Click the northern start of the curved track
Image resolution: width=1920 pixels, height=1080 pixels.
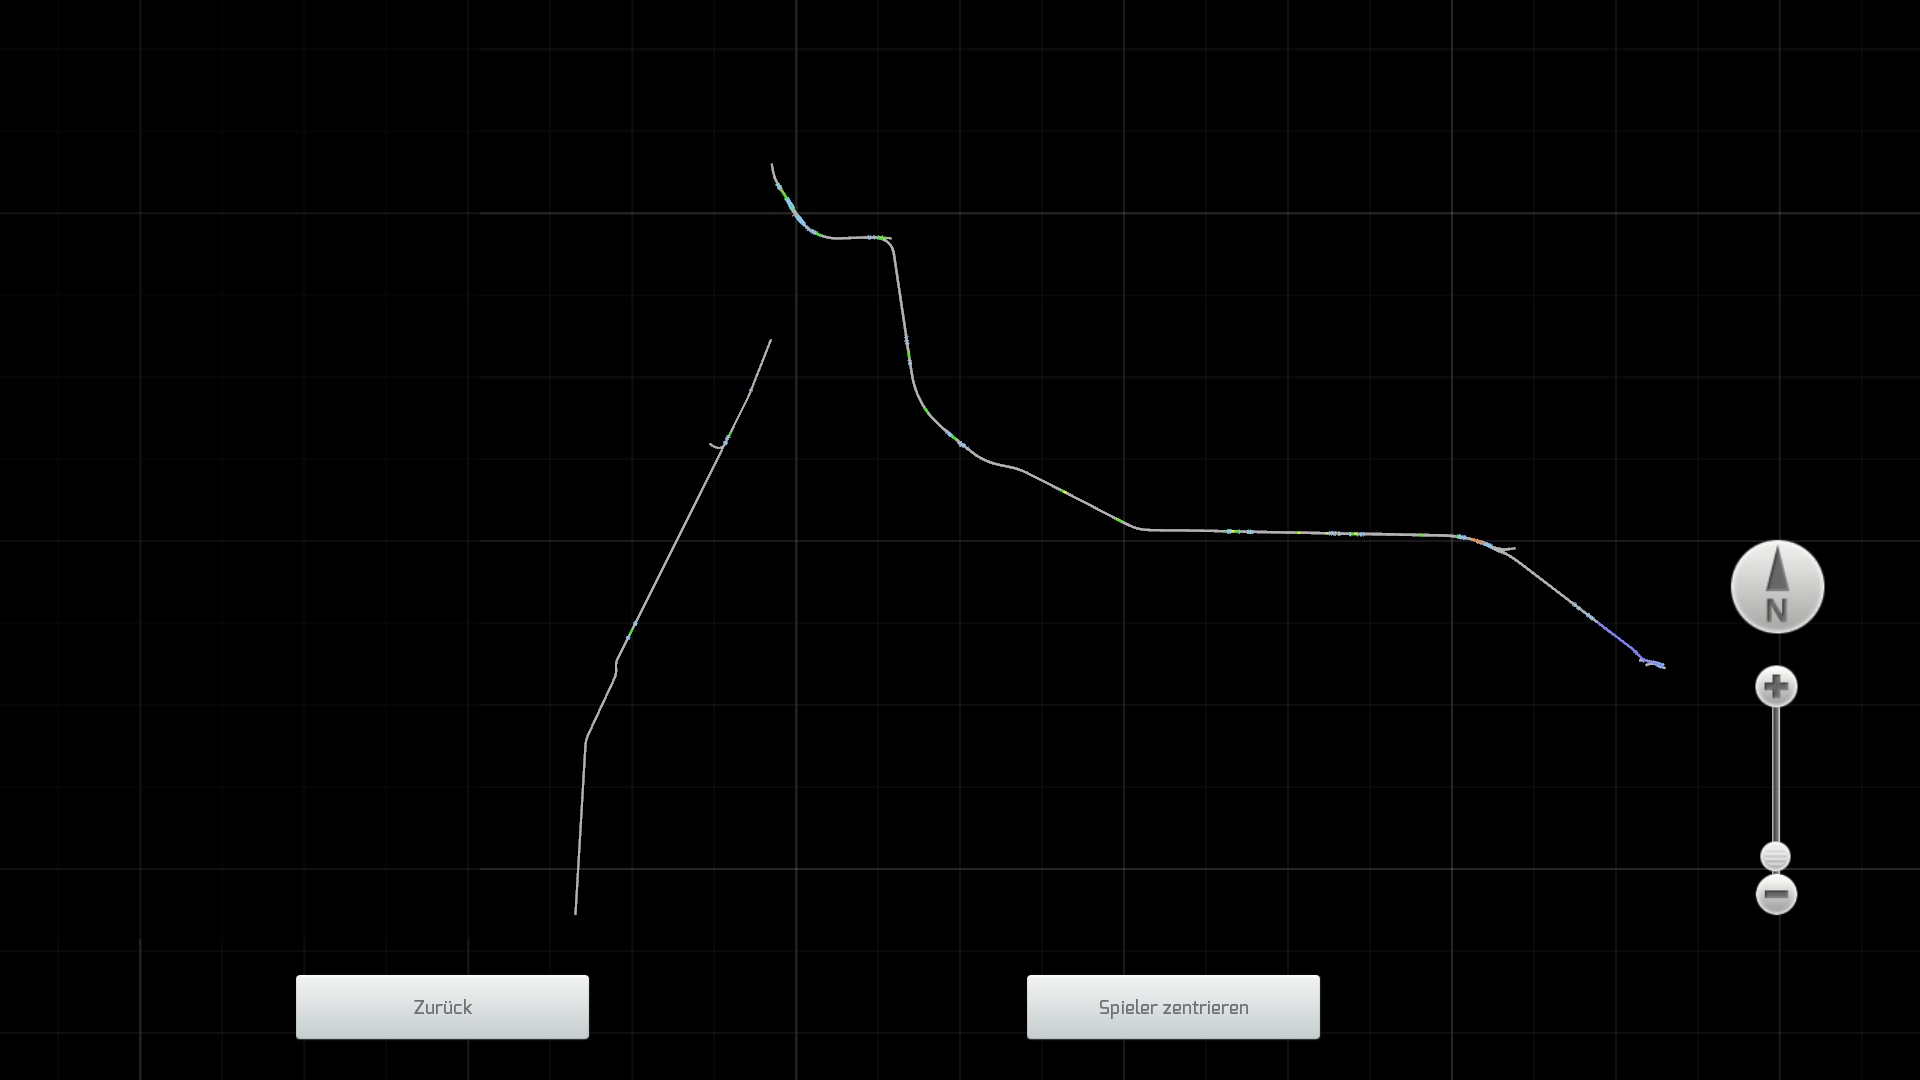(772, 166)
